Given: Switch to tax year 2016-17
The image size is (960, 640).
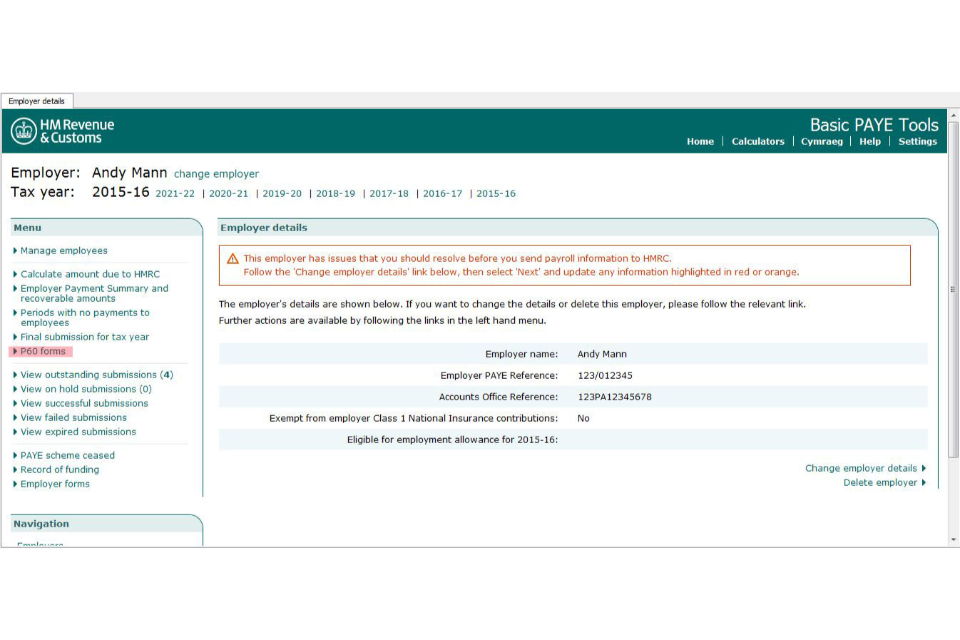Looking at the screenshot, I should coord(442,194).
